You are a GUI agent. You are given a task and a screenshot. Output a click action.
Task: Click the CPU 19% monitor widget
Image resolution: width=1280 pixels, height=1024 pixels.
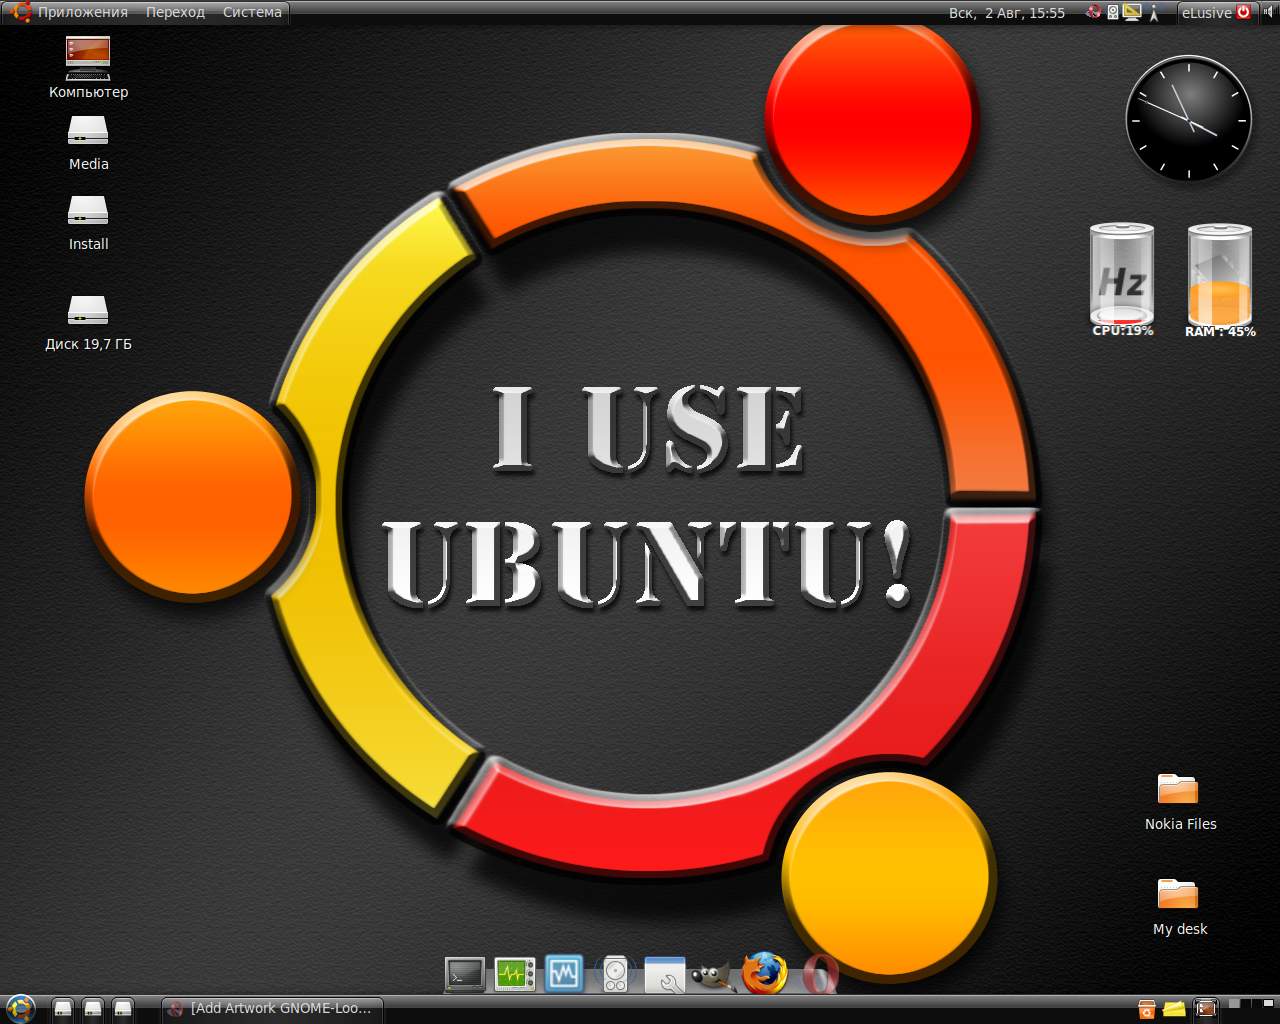click(1122, 280)
